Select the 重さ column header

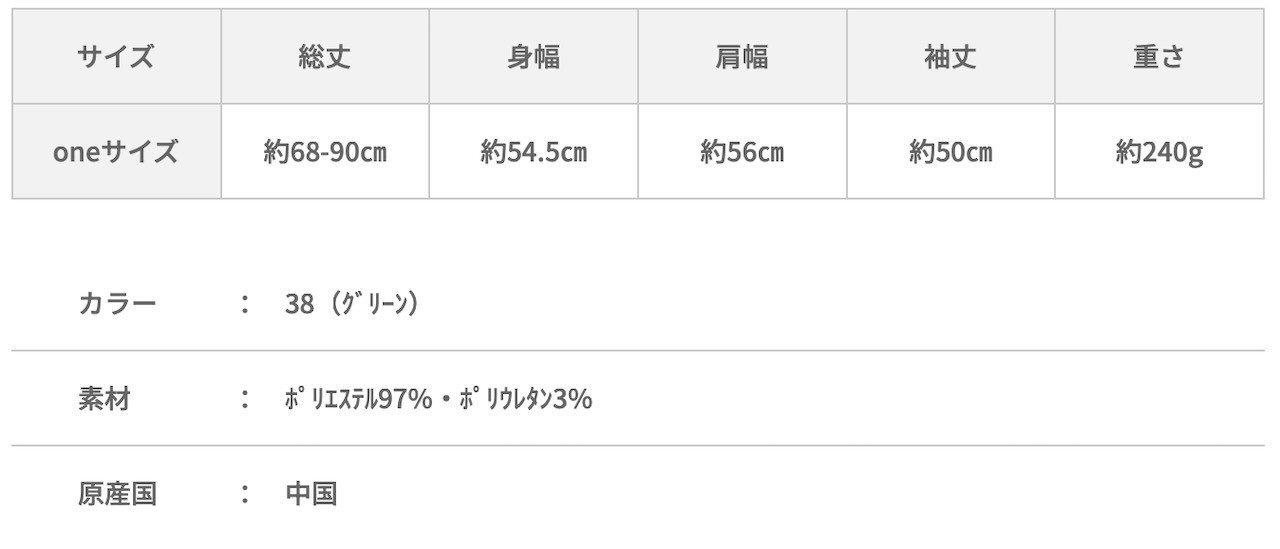point(1159,57)
